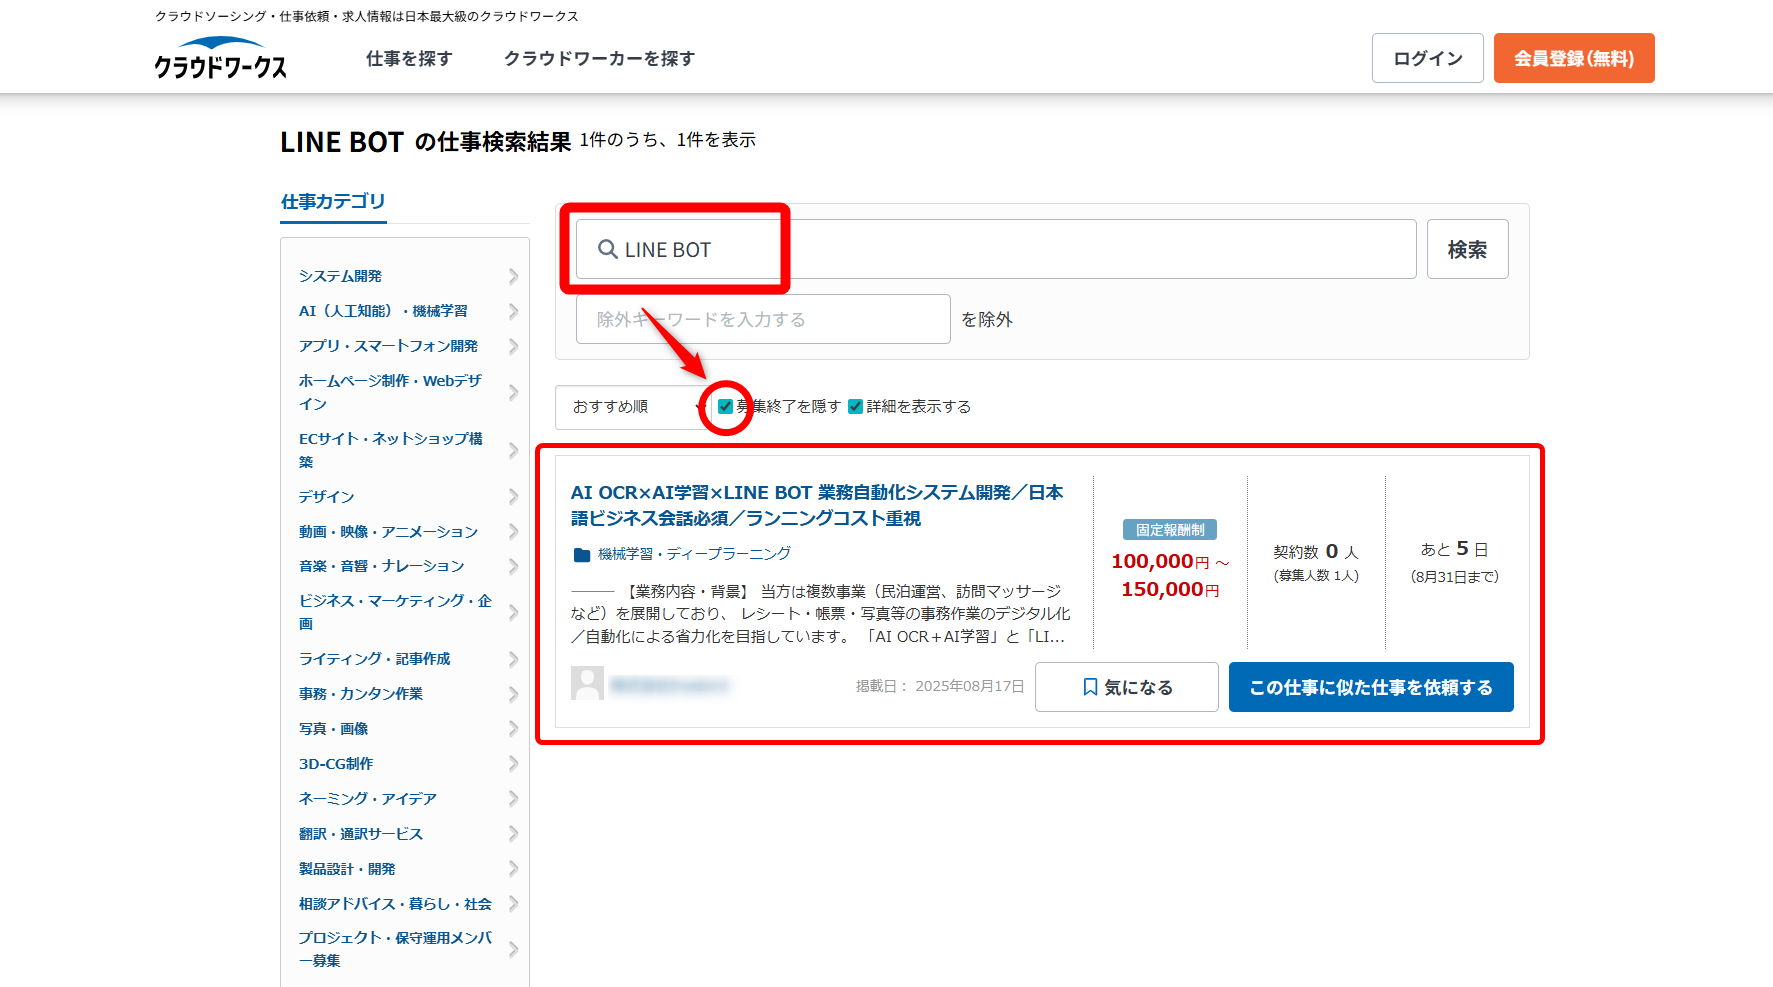Screen dimensions: 1773x987
Task: Click the magnifier icon in search box
Action: (x=607, y=249)
